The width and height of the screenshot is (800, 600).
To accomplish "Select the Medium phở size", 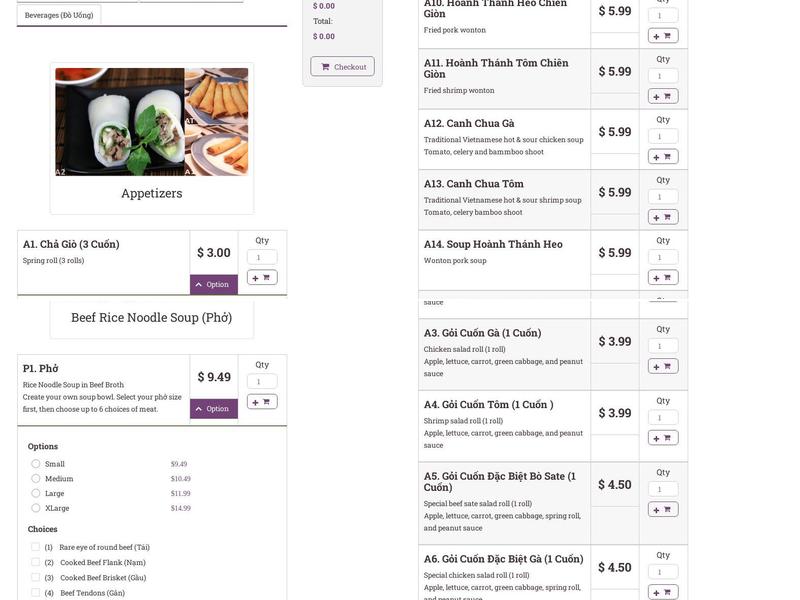I will [34, 477].
